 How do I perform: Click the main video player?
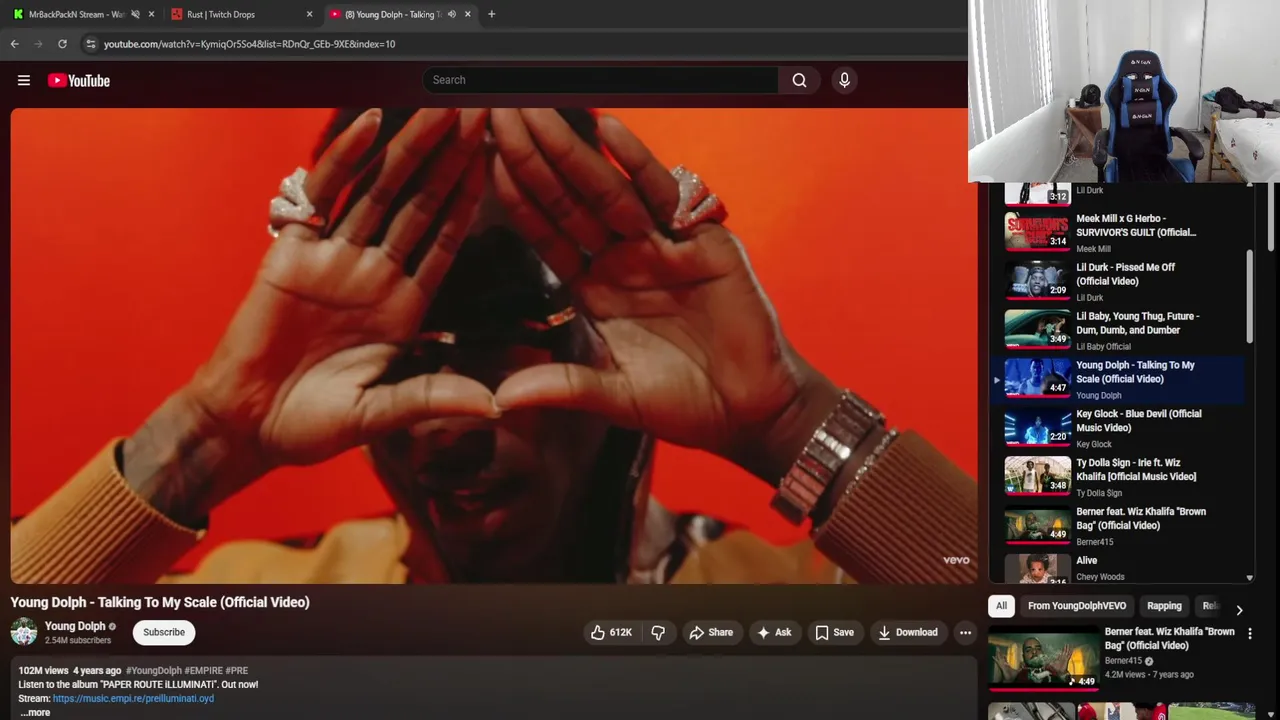(x=494, y=345)
